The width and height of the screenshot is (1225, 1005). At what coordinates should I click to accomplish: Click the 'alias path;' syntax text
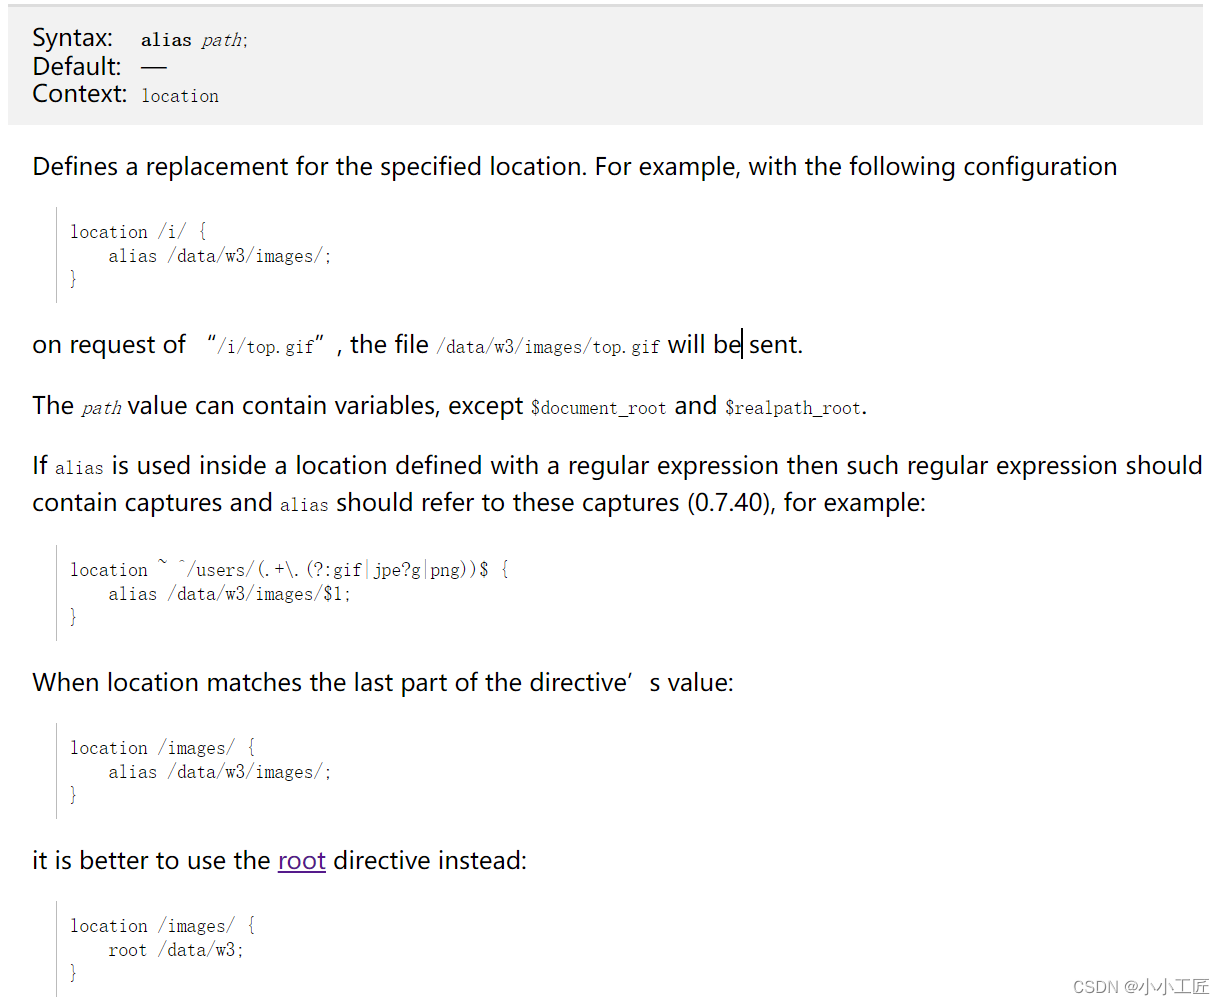tap(194, 40)
